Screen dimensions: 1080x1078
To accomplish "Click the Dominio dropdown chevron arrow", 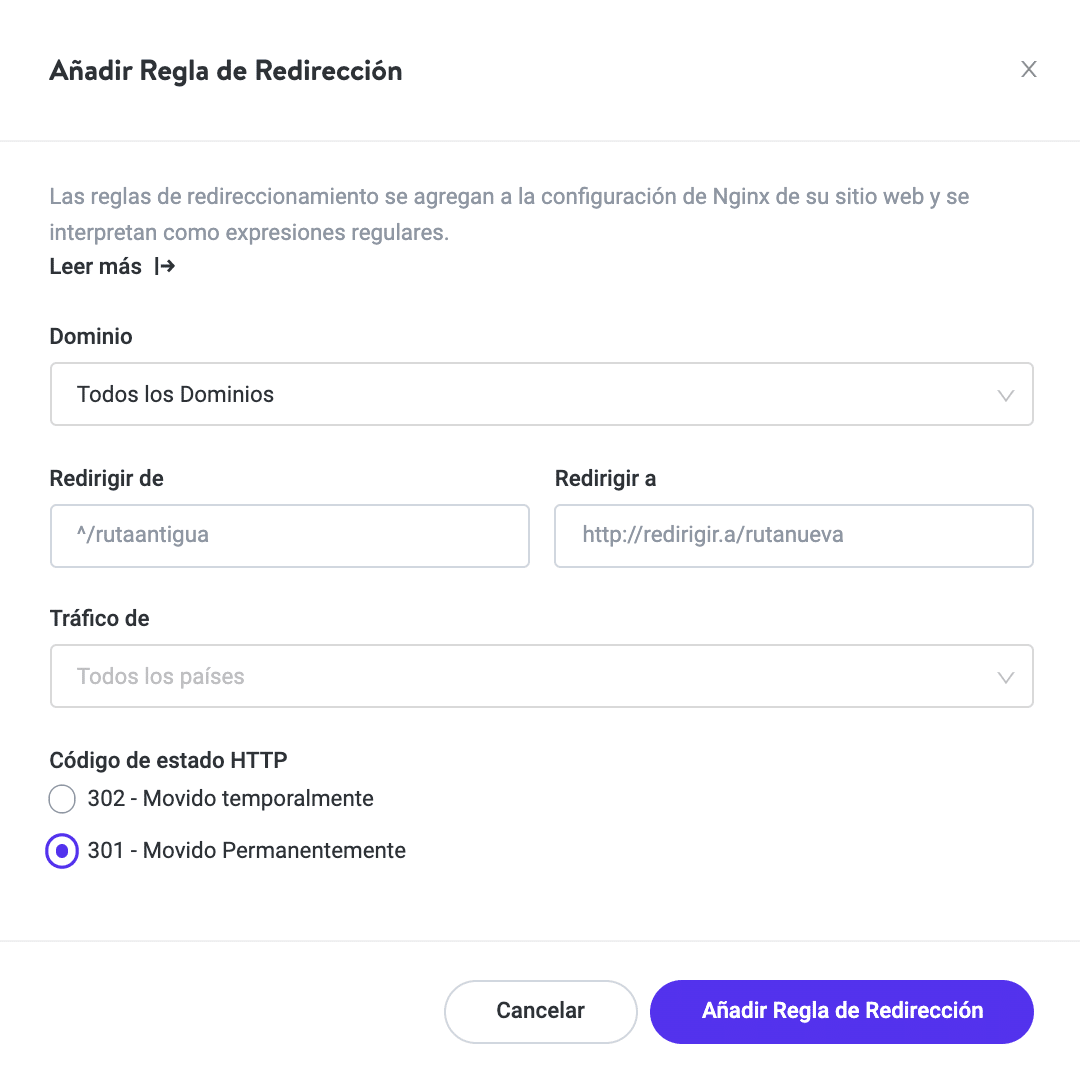I will [x=1006, y=395].
